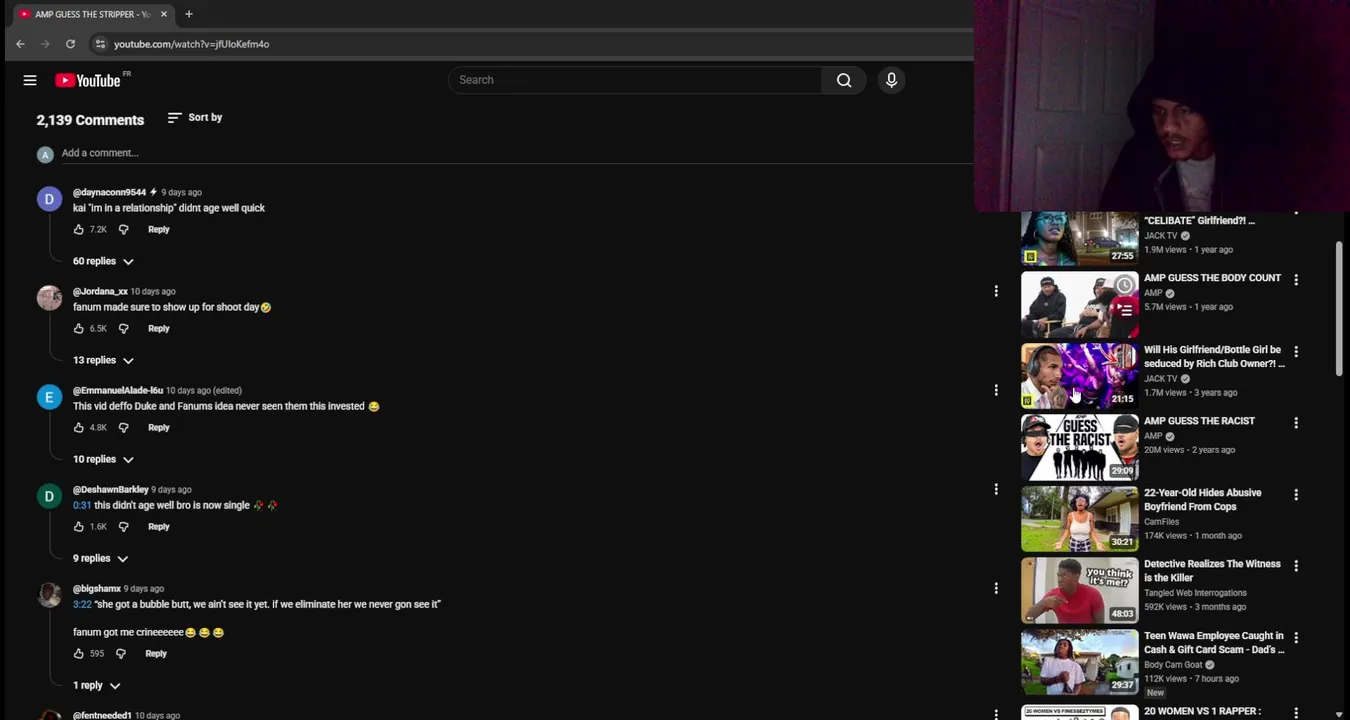Open options menu for @bigshamx comment
1350x720 pixels.
pos(995,588)
